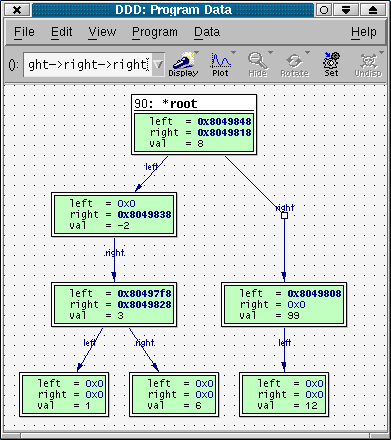This screenshot has width=391, height=440.
Task: Click the Undisp toolbar icon
Action: tap(368, 65)
